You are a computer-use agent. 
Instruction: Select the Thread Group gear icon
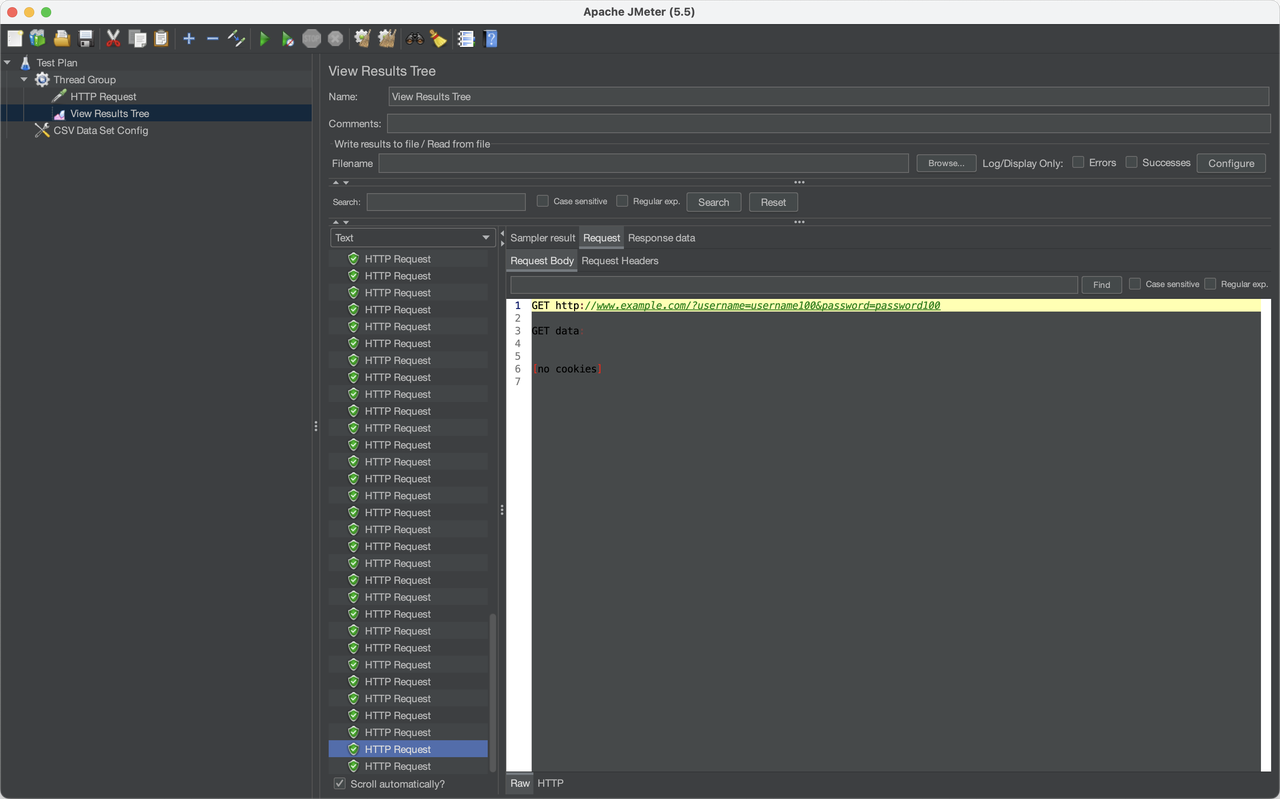[x=42, y=79]
